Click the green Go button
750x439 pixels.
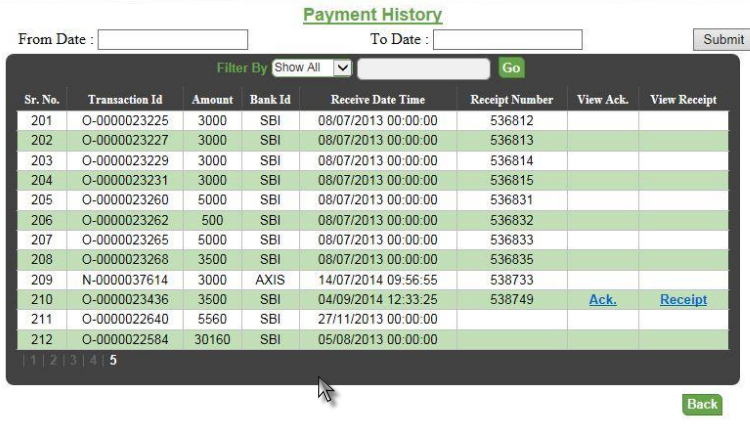[x=511, y=68]
